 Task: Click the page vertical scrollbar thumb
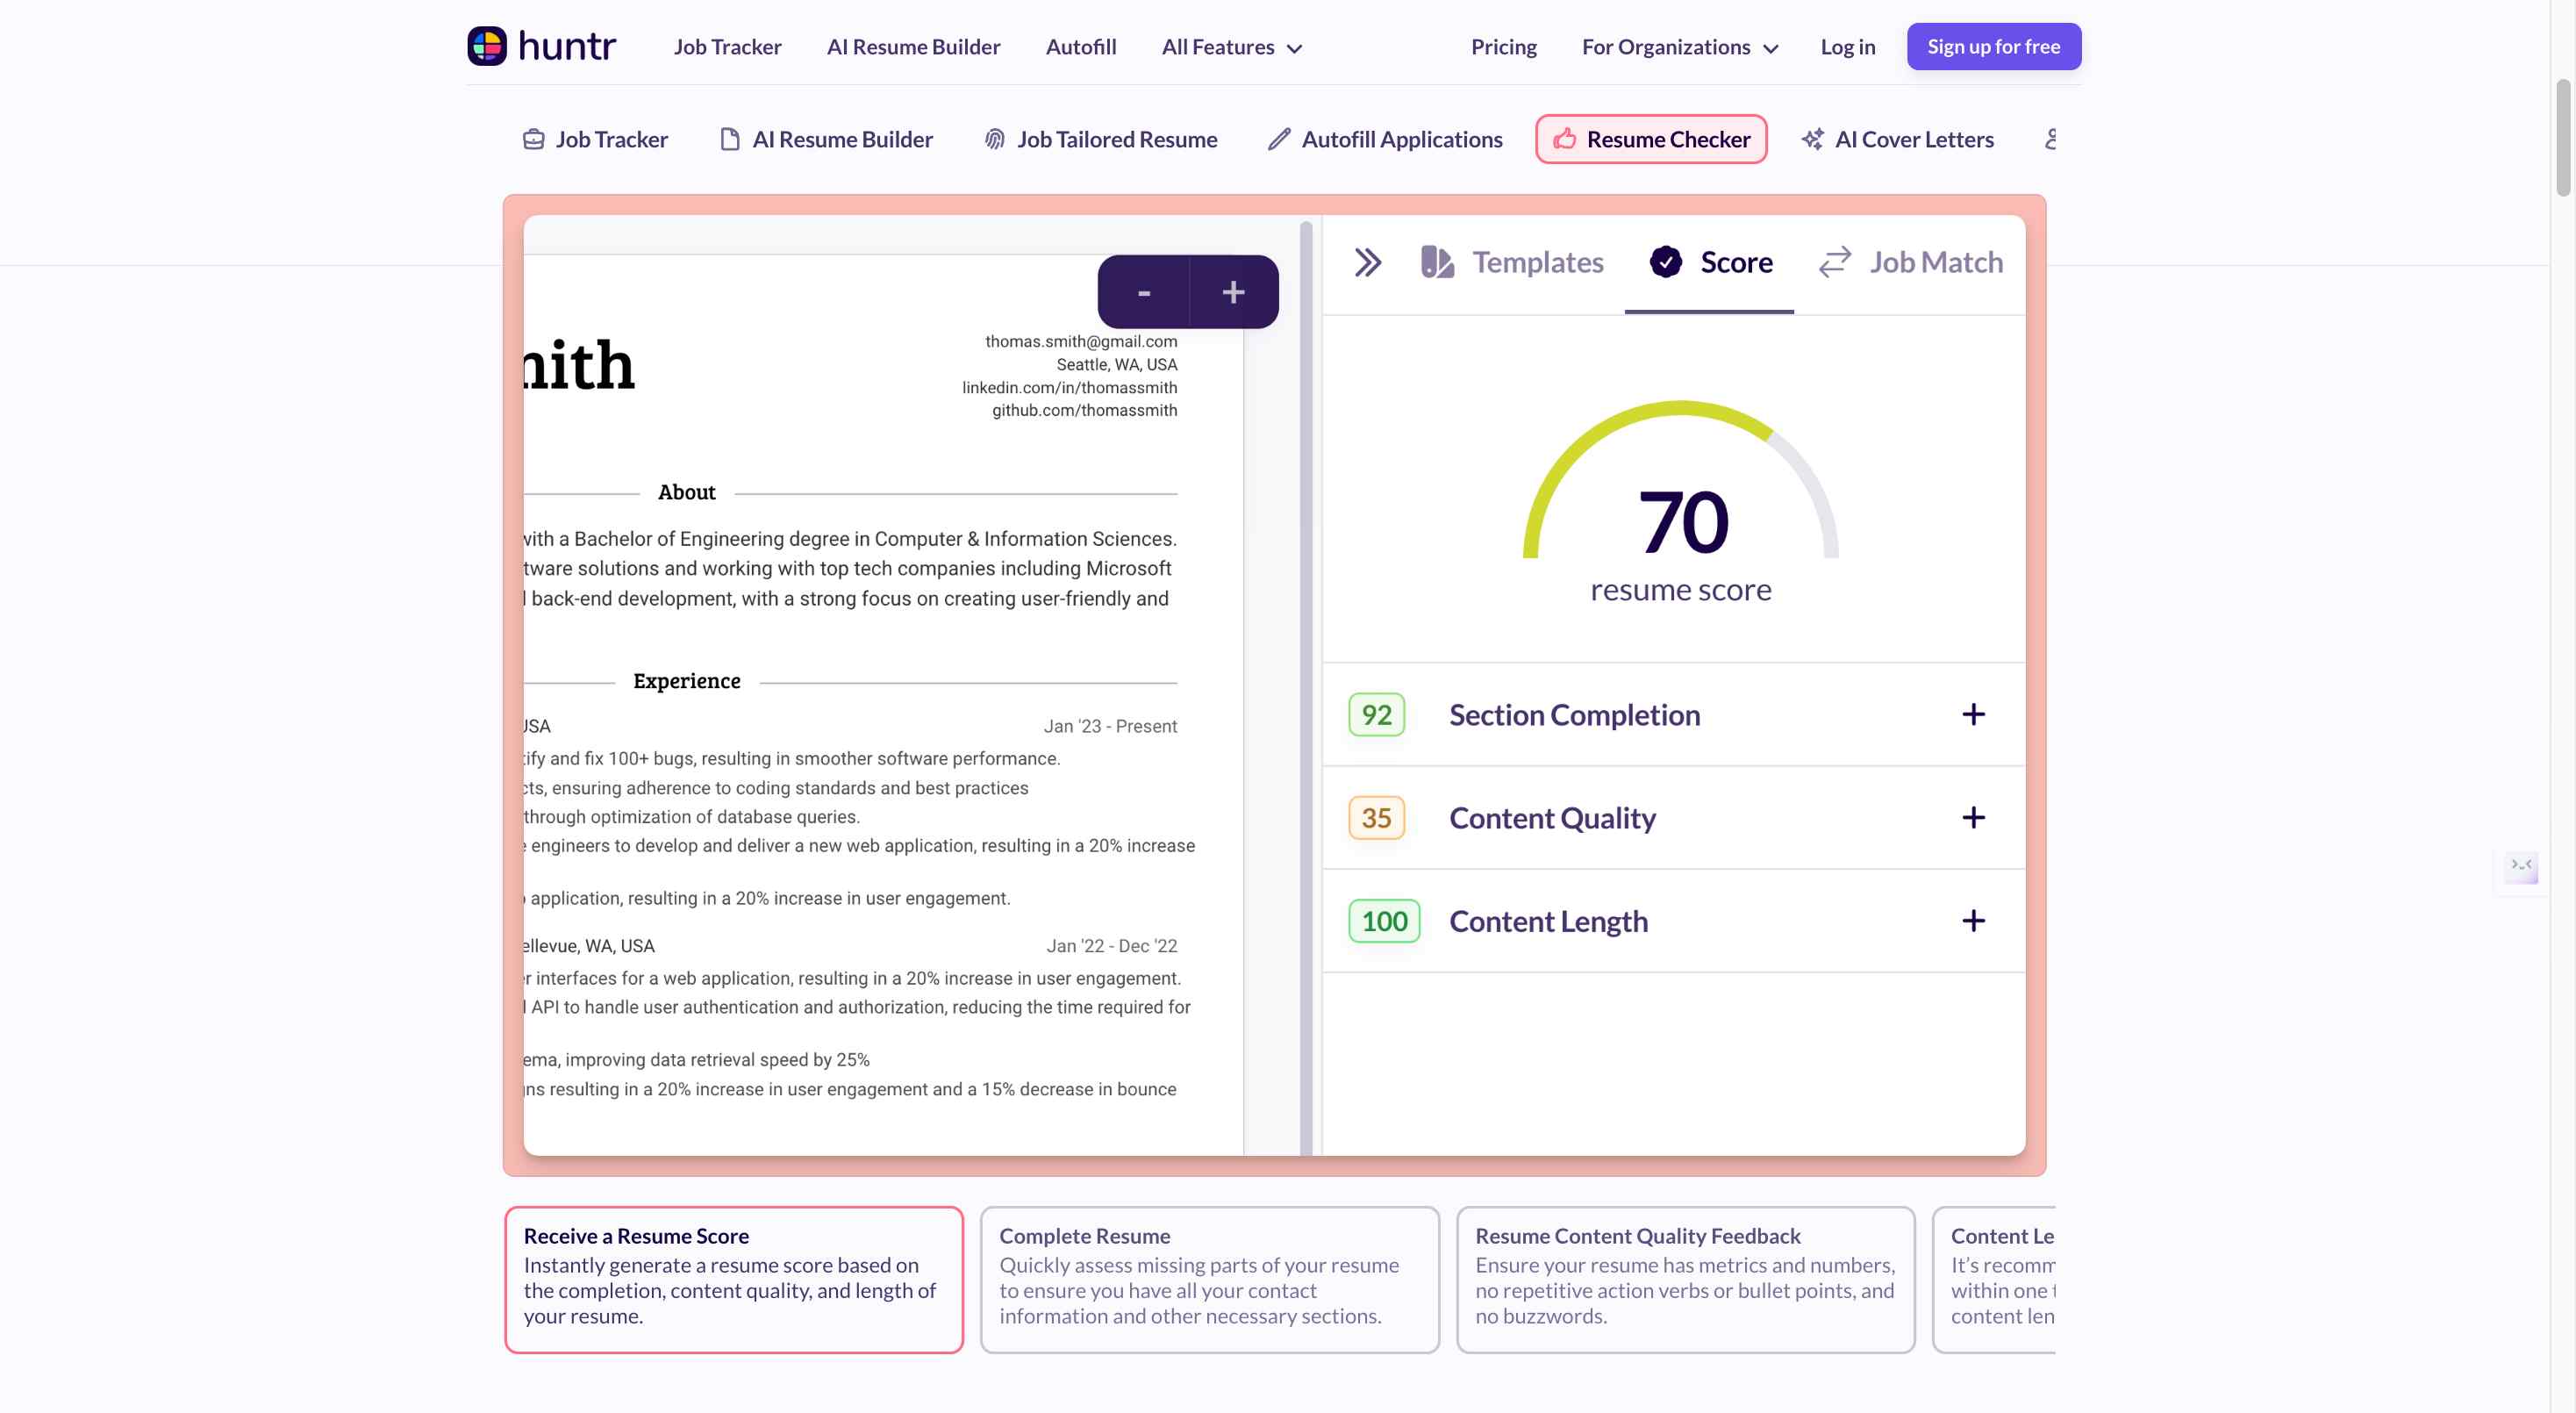[x=2563, y=138]
